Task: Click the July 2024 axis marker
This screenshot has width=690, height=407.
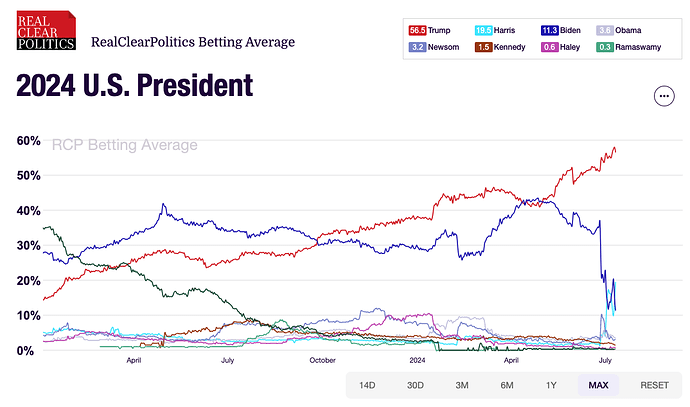Action: tap(605, 360)
